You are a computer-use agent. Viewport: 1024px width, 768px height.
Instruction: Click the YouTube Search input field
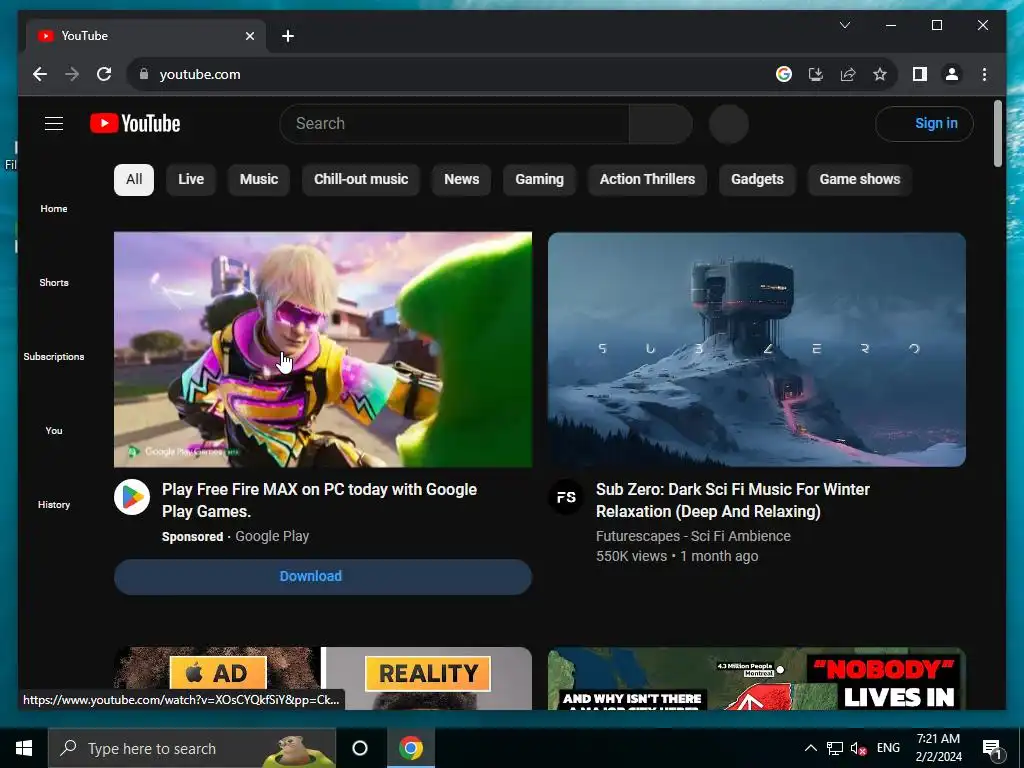pyautogui.click(x=455, y=123)
